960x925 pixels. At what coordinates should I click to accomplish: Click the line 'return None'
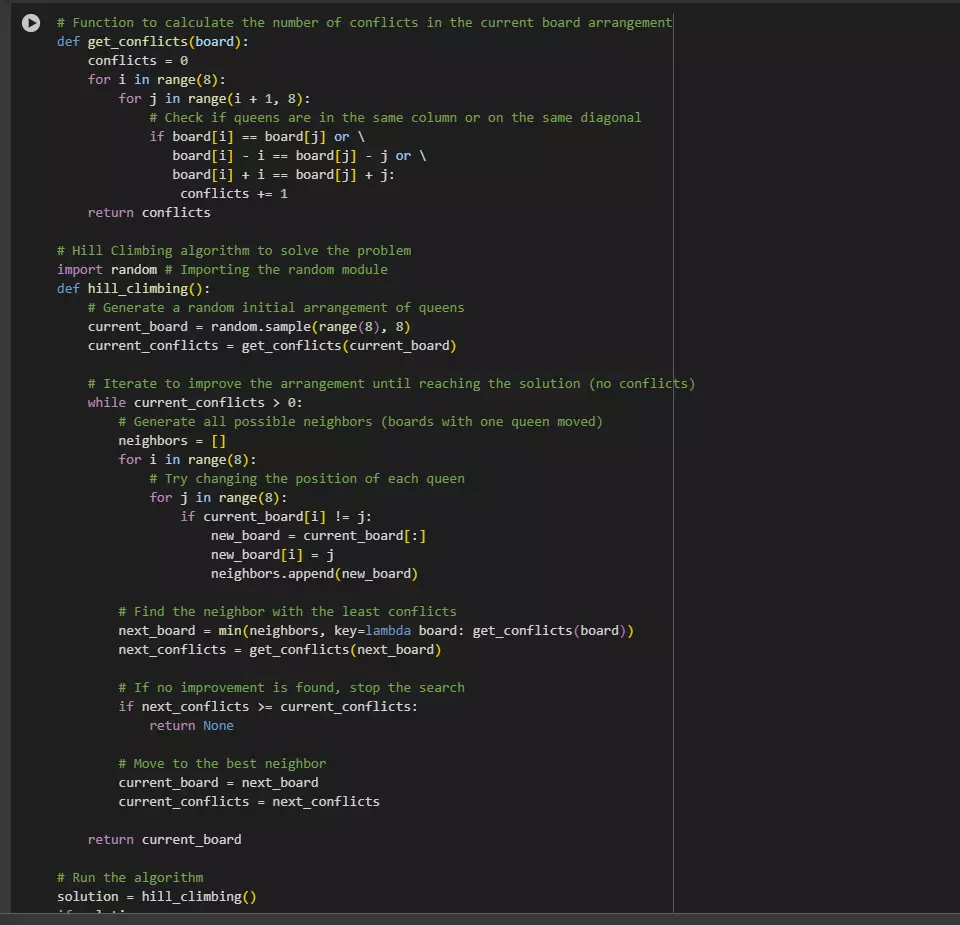point(191,725)
